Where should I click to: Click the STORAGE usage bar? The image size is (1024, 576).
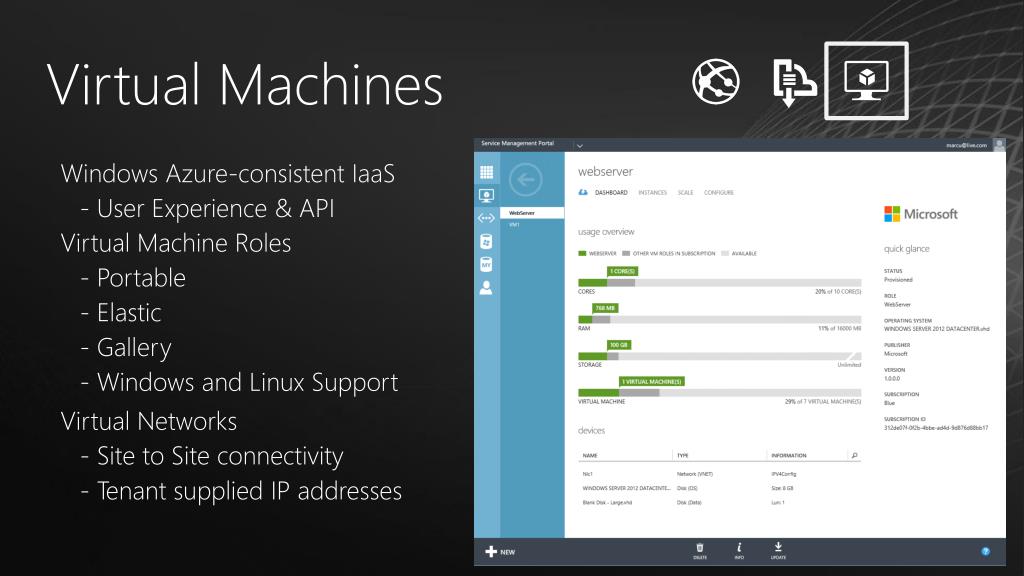coord(720,357)
